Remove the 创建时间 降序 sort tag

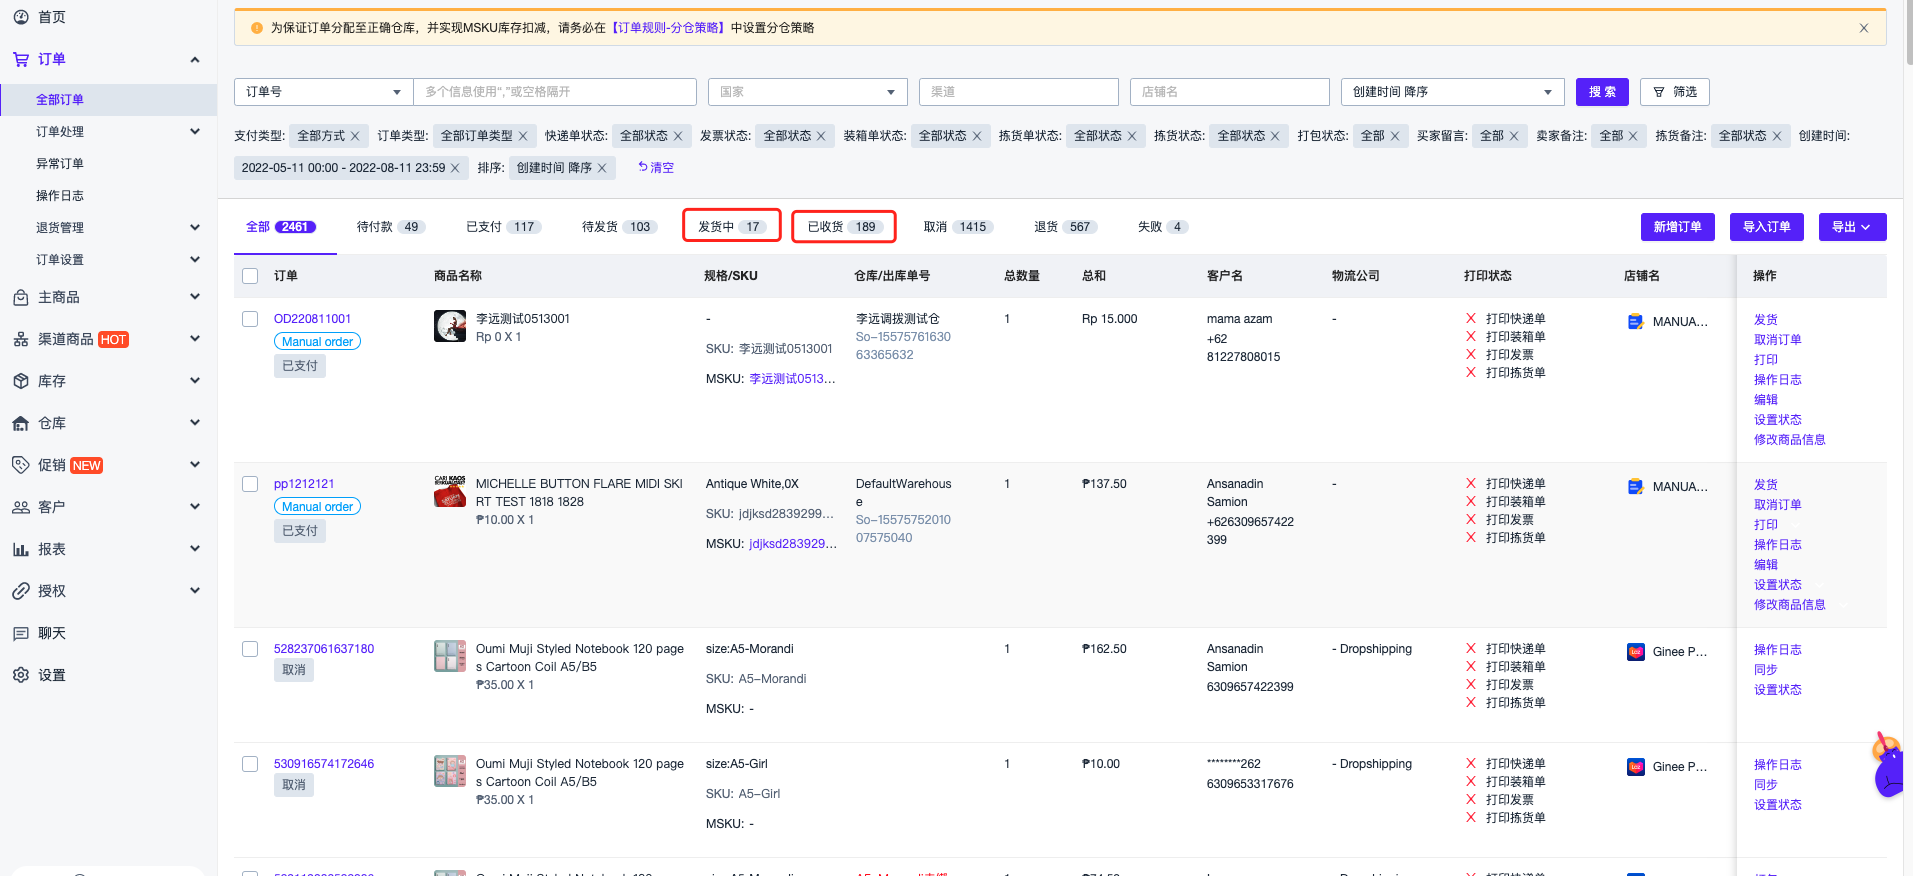[x=602, y=168]
